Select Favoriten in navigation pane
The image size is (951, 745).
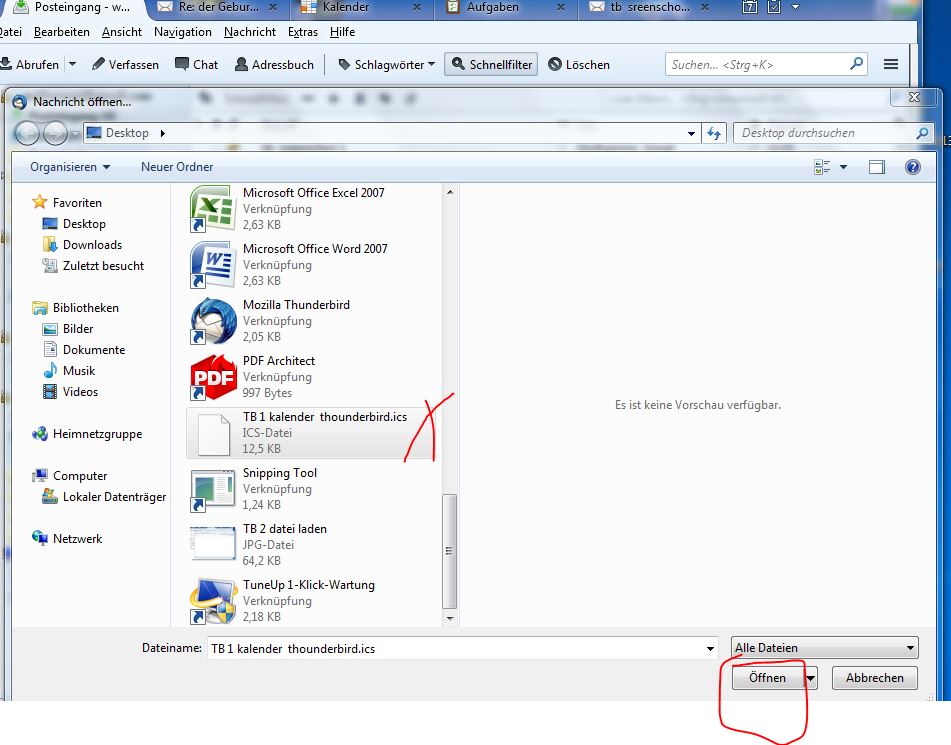pyautogui.click(x=67, y=203)
